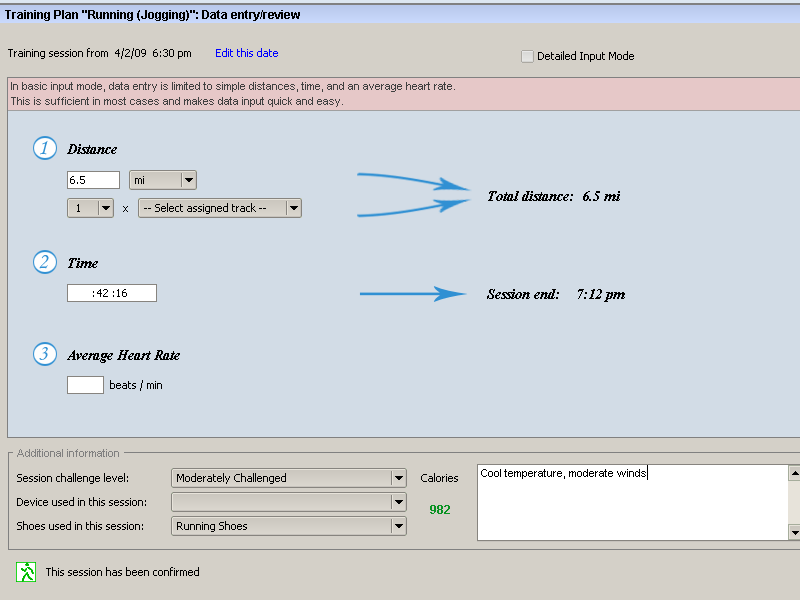800x600 pixels.
Task: Open the Shoes used in this session dropdown
Action: pyautogui.click(x=289, y=526)
